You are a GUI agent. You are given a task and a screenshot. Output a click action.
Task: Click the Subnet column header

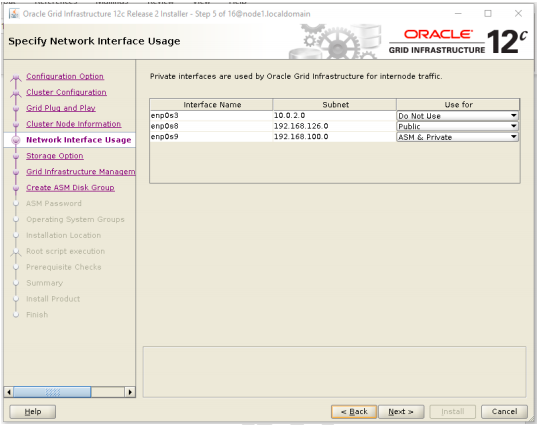pos(335,105)
